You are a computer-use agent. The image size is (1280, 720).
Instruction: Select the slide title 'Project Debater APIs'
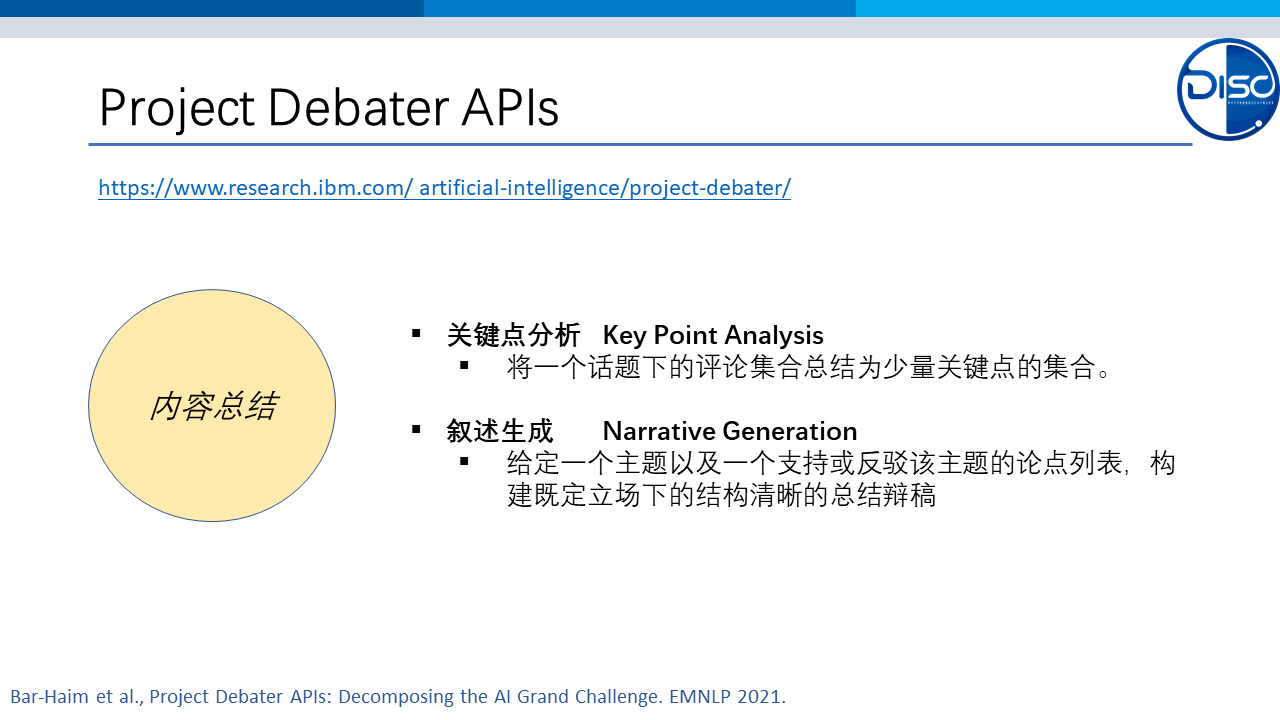coord(329,107)
